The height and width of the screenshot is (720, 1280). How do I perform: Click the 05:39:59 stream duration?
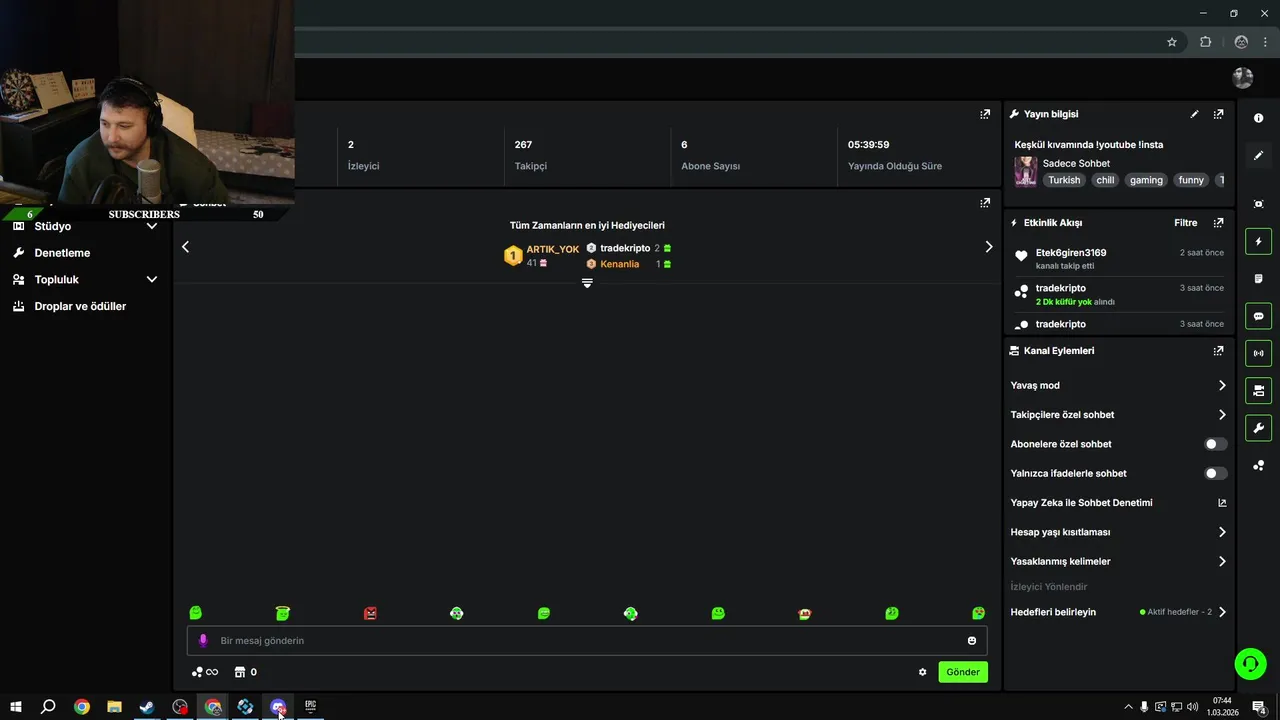point(868,145)
